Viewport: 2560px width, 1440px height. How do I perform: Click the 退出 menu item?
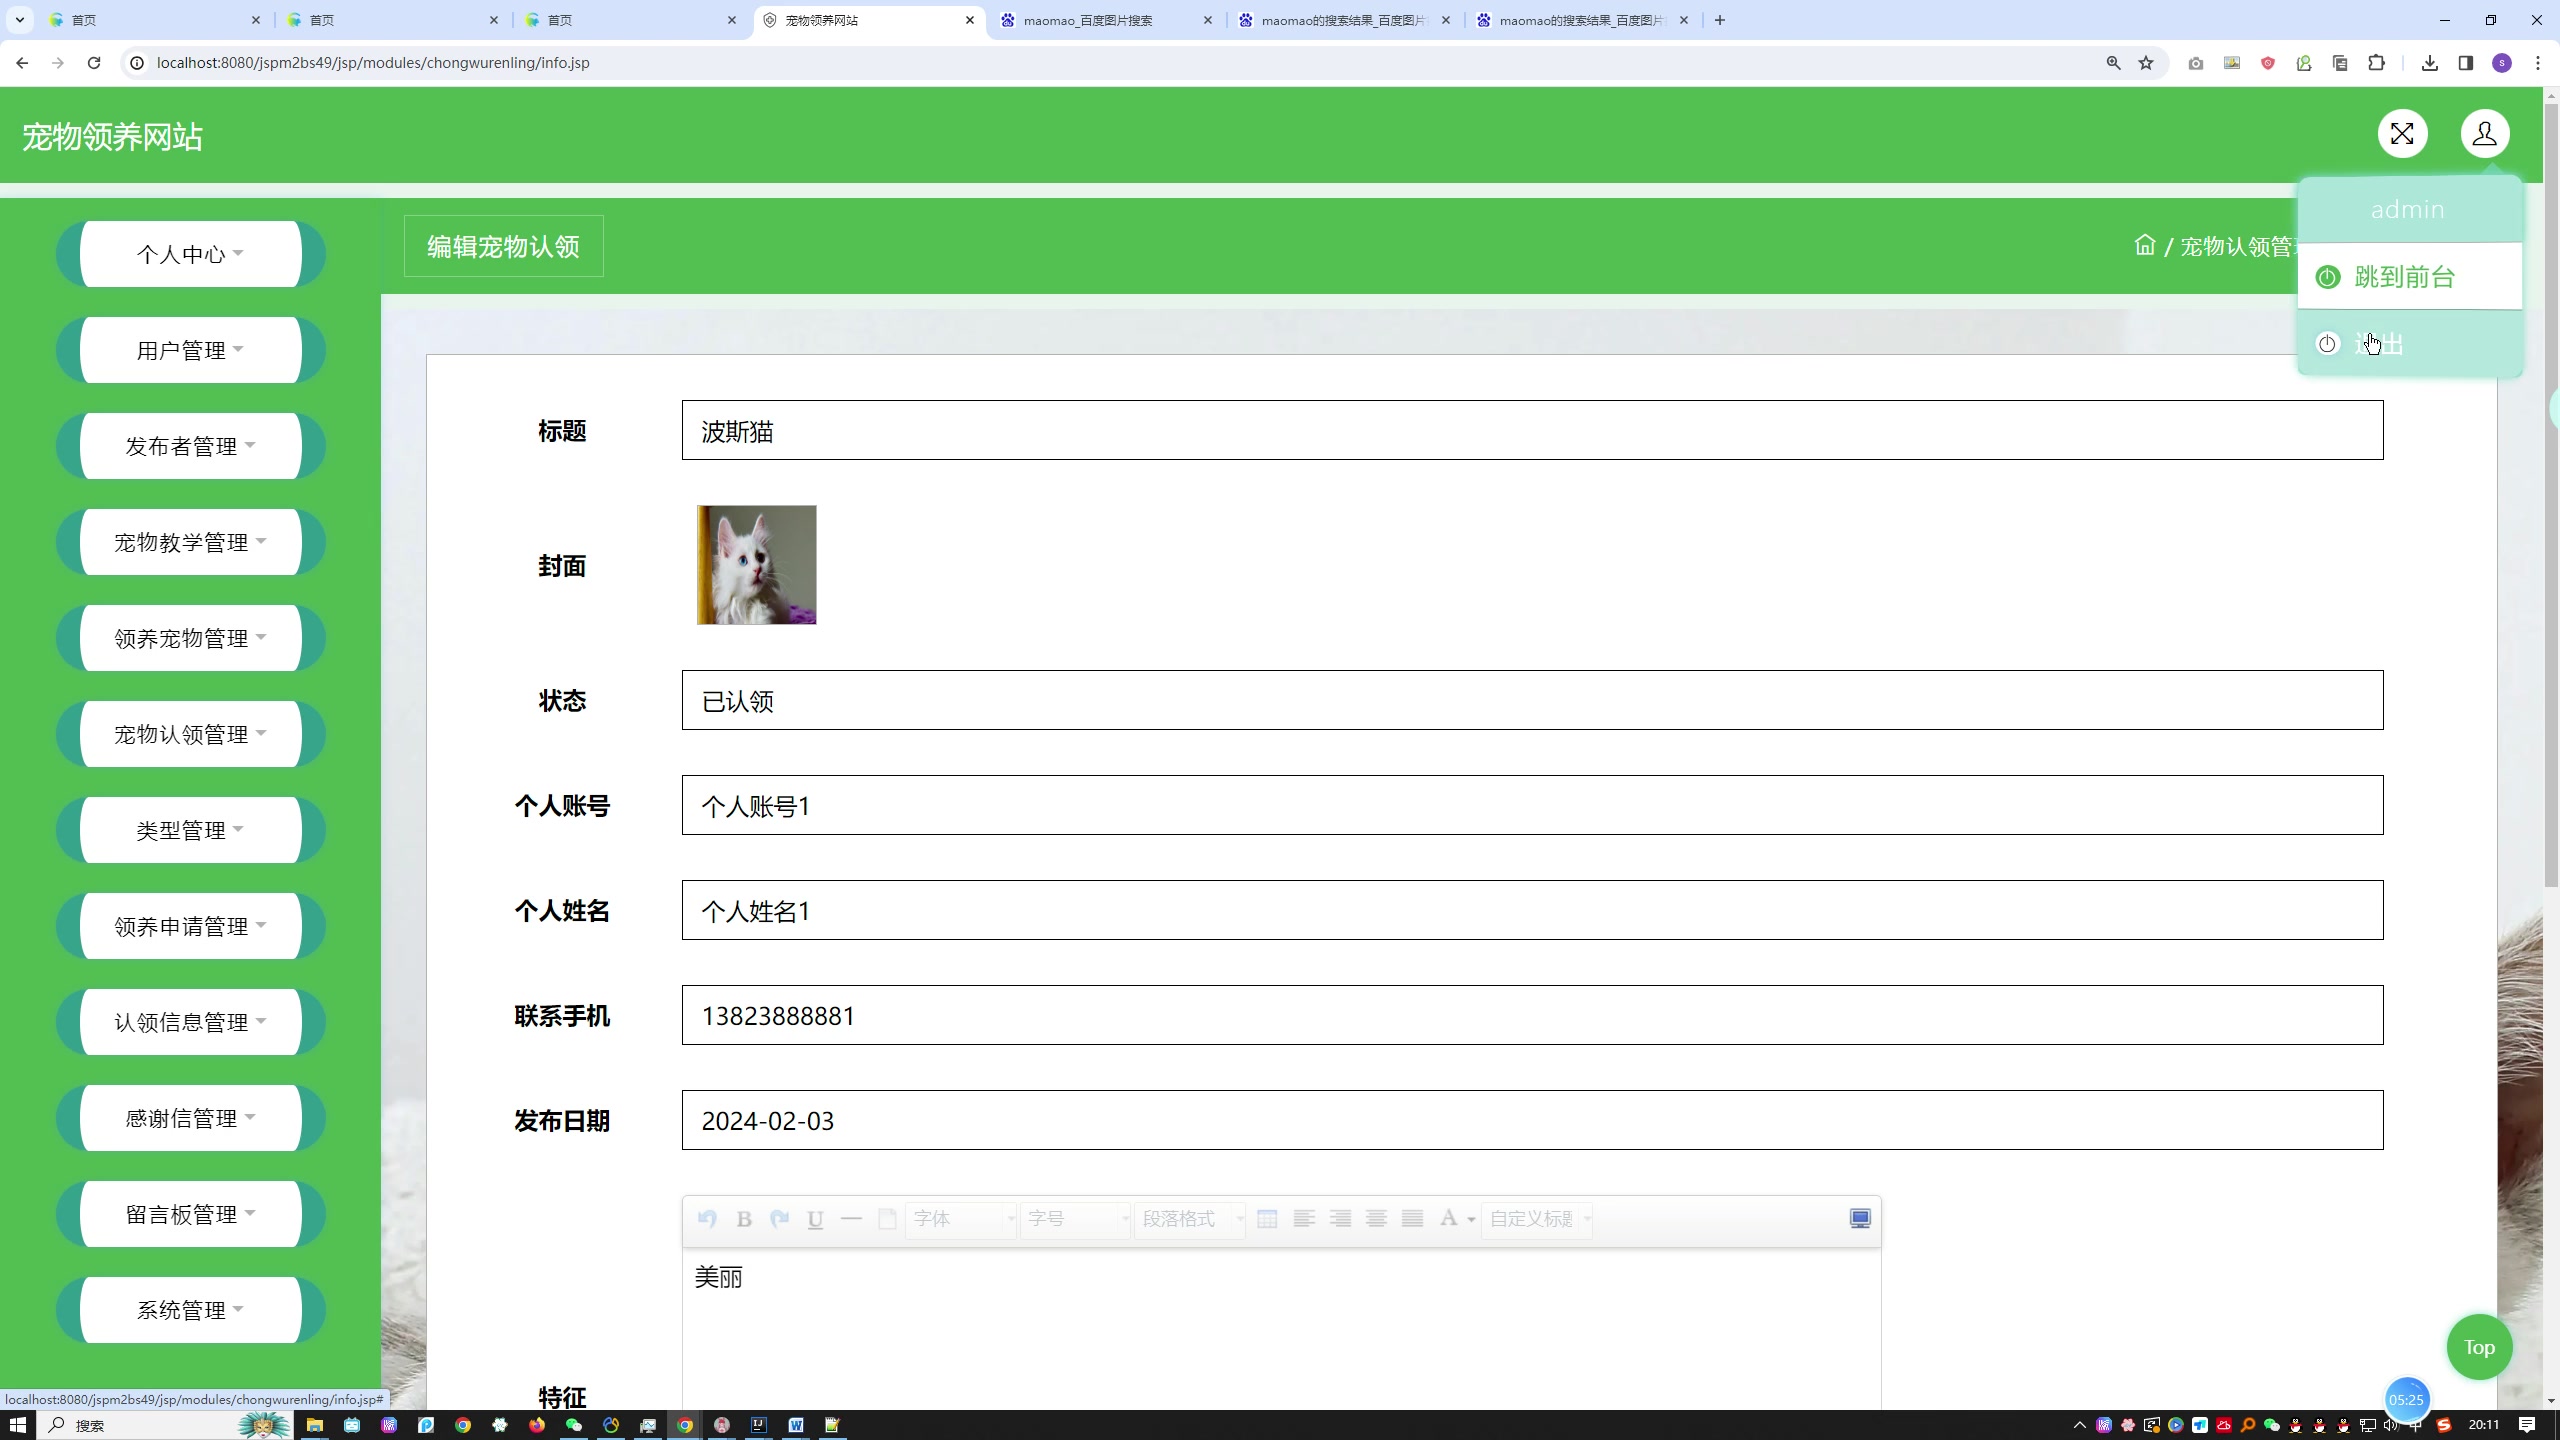(2407, 343)
